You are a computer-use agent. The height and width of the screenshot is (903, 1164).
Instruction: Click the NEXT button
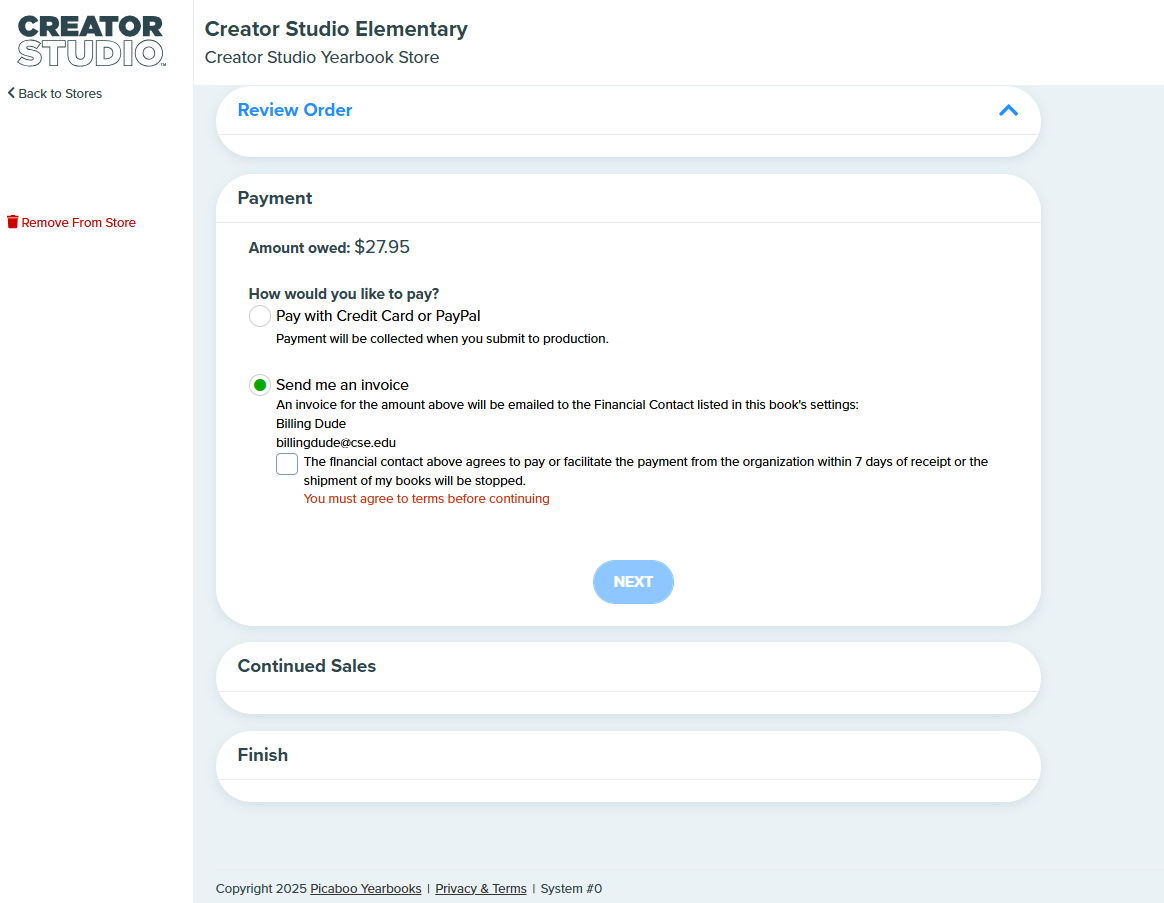(633, 581)
